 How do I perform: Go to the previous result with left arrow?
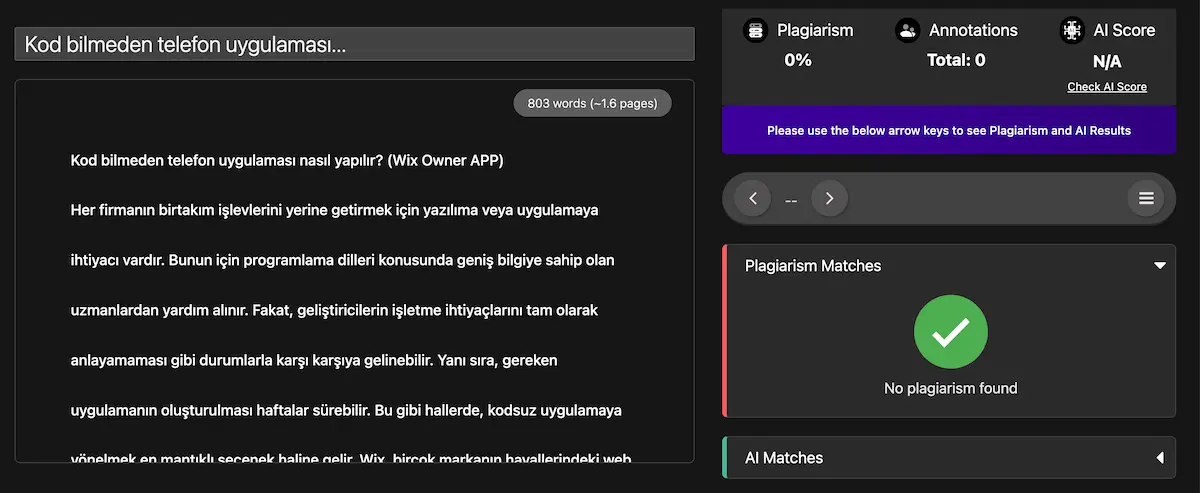tap(753, 199)
